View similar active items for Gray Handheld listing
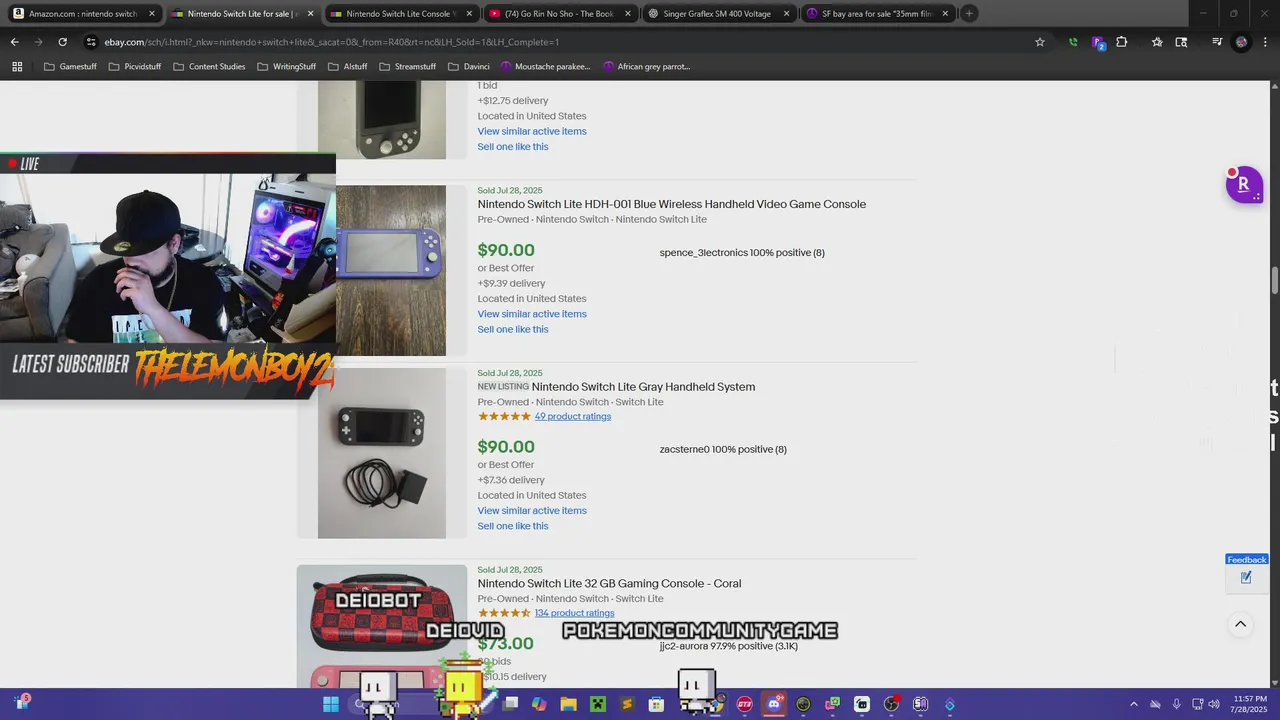 point(532,510)
